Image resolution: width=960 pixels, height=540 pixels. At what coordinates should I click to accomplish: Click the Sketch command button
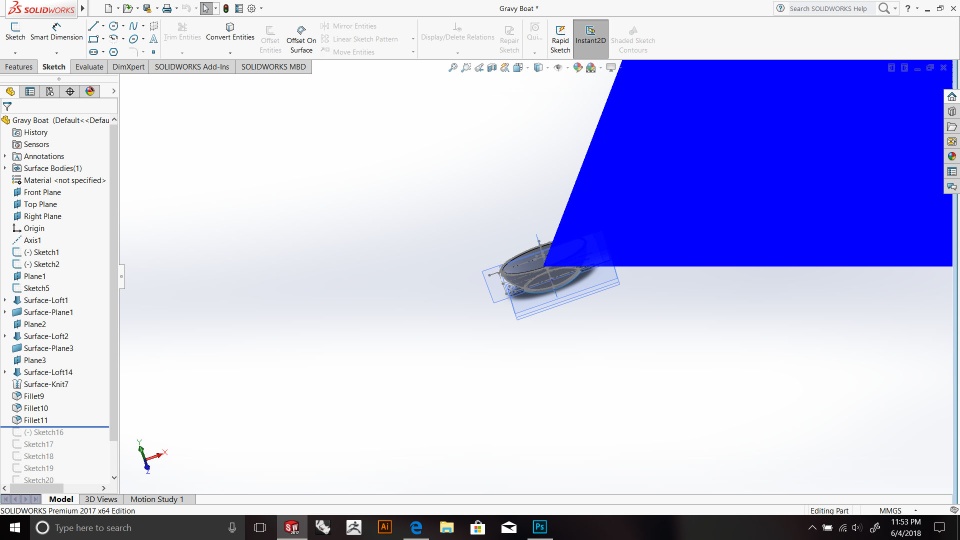[x=15, y=32]
